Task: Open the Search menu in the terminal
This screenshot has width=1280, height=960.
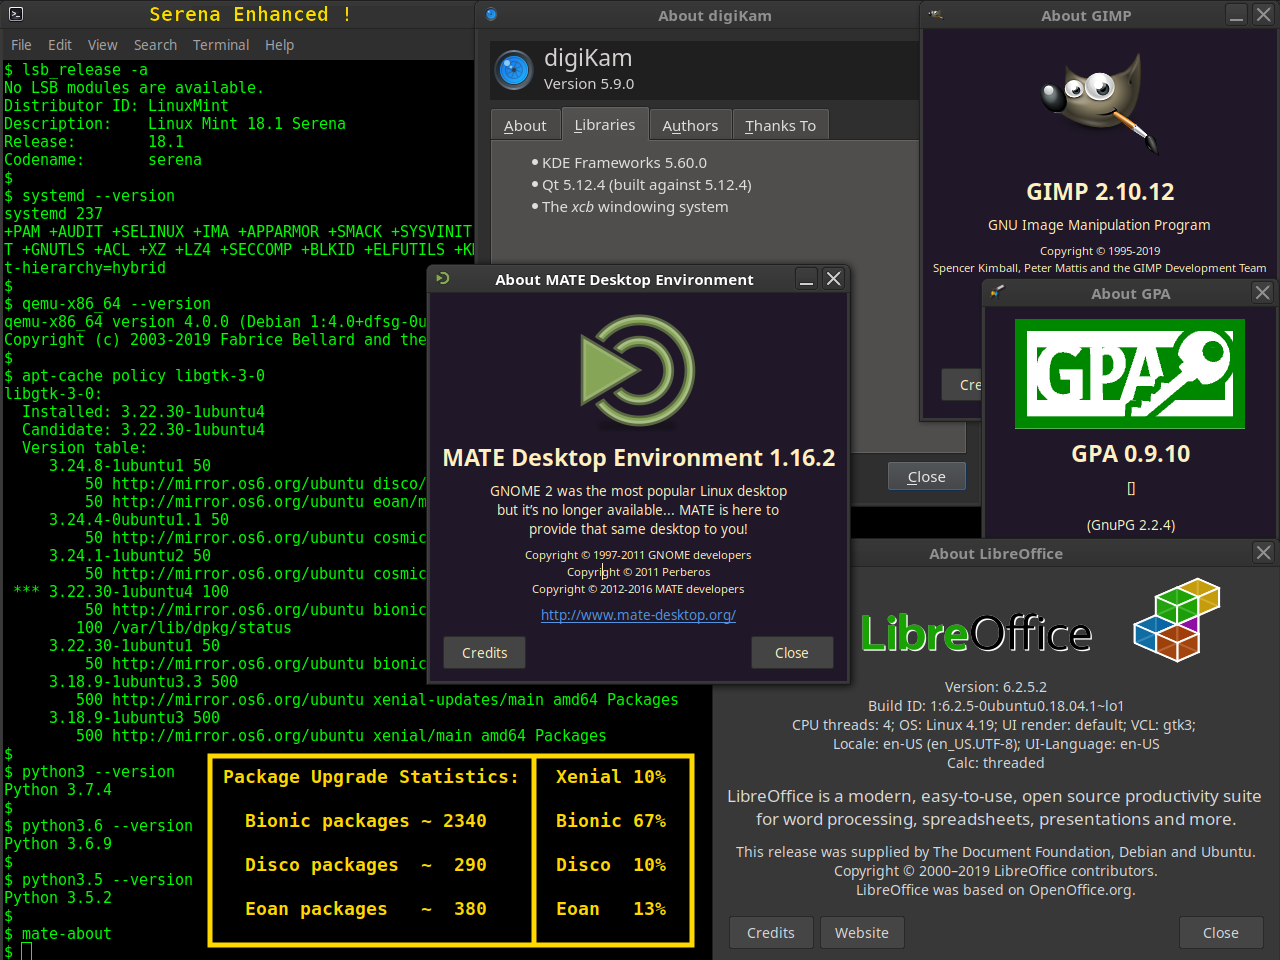Action: [x=155, y=45]
